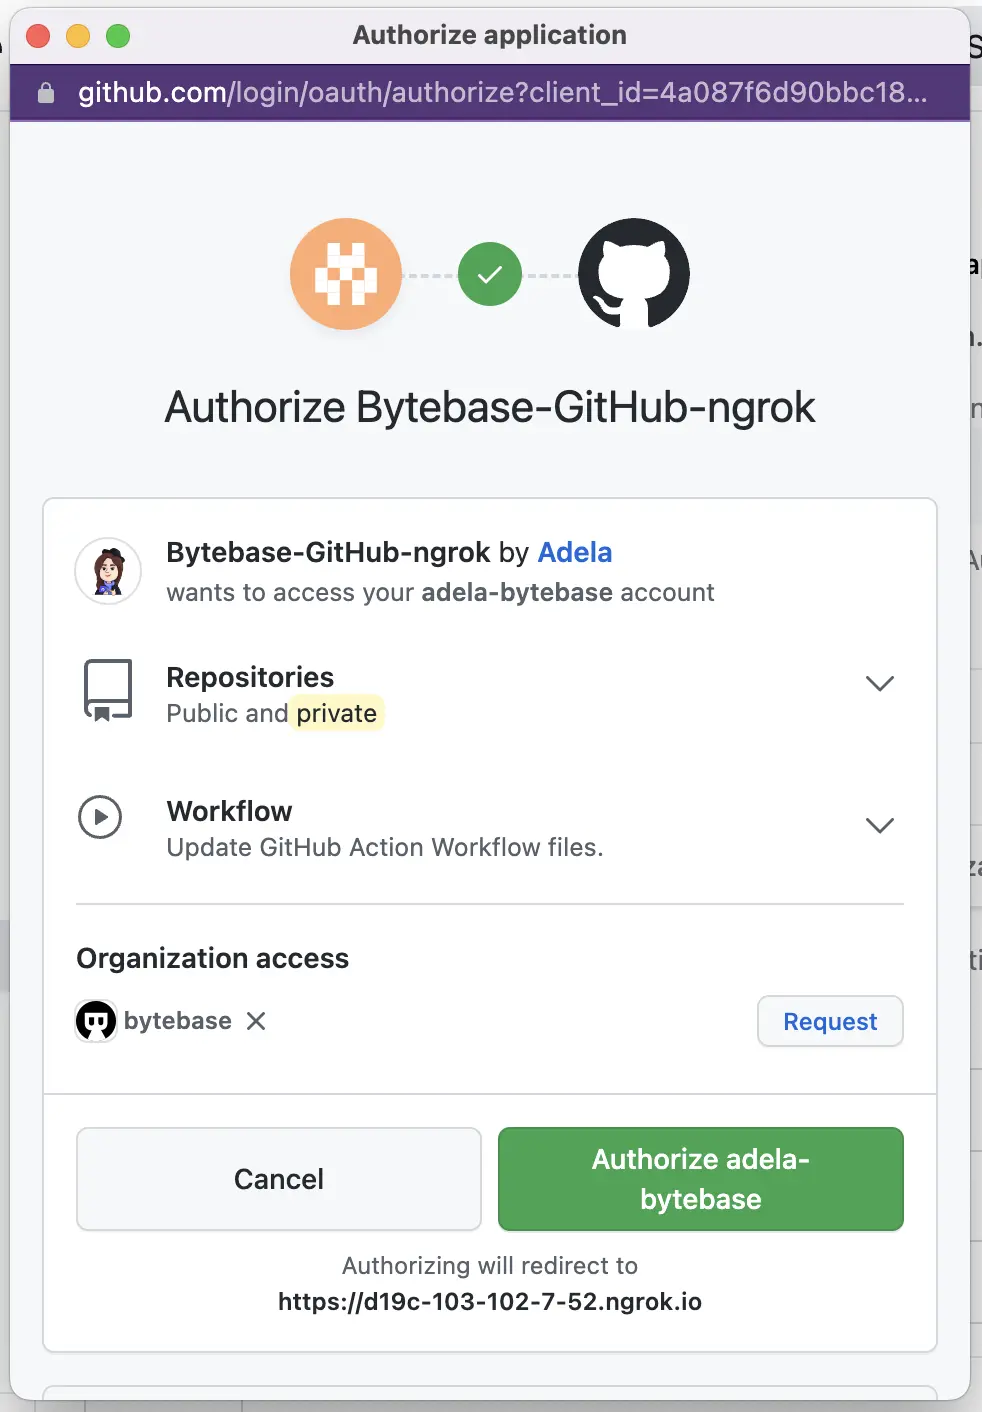Viewport: 982px width, 1412px height.
Task: Click the green checkmark connector icon
Action: (x=489, y=274)
